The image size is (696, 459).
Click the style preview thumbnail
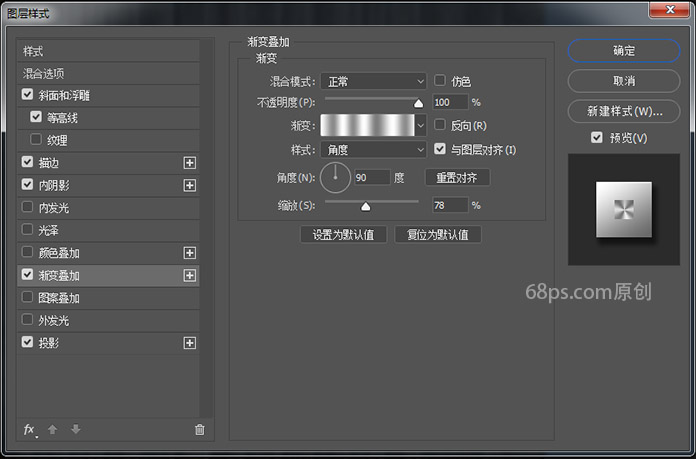click(x=624, y=210)
